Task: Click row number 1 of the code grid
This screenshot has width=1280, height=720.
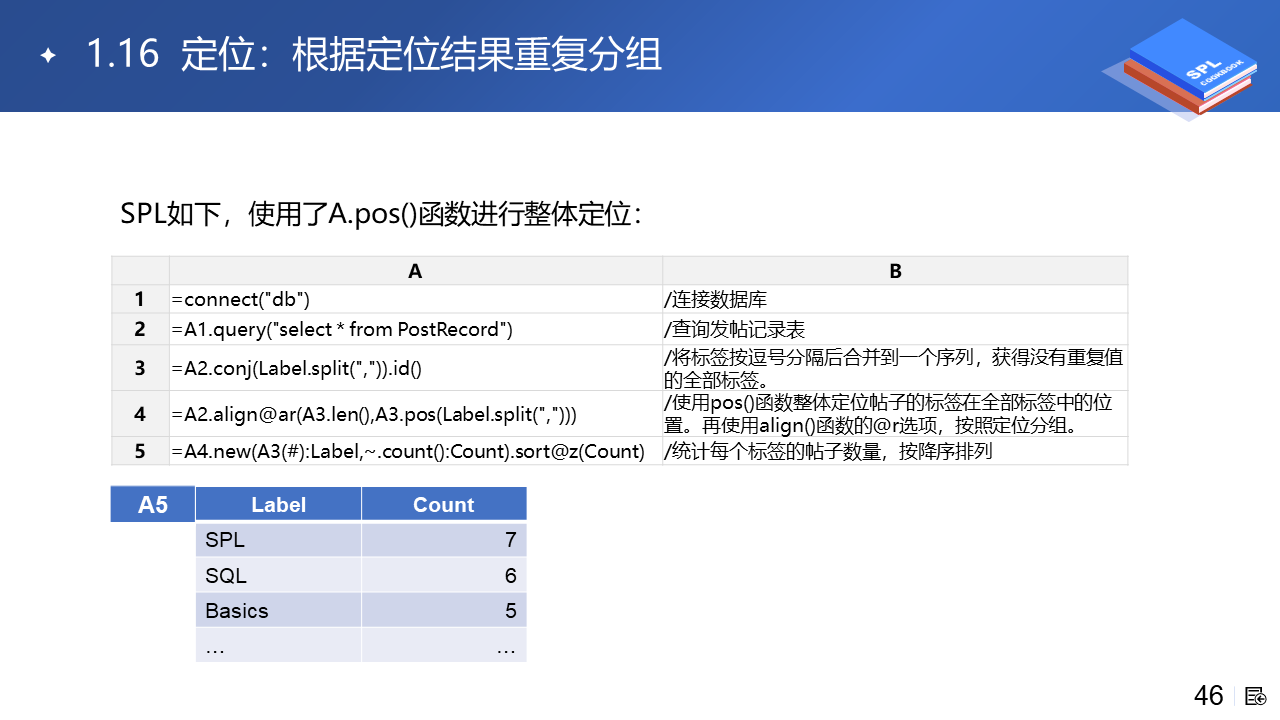Action: [x=140, y=299]
